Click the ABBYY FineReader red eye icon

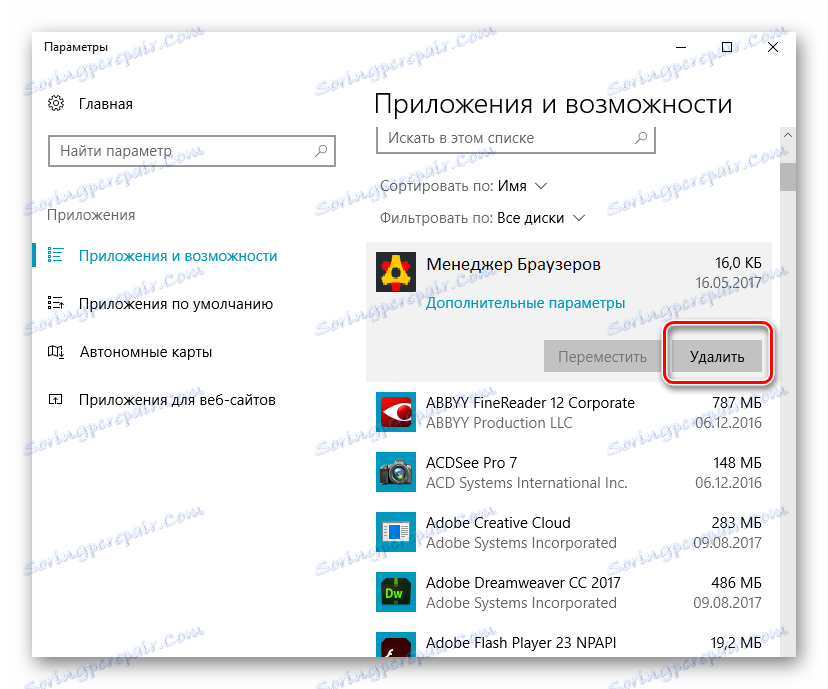[x=396, y=412]
